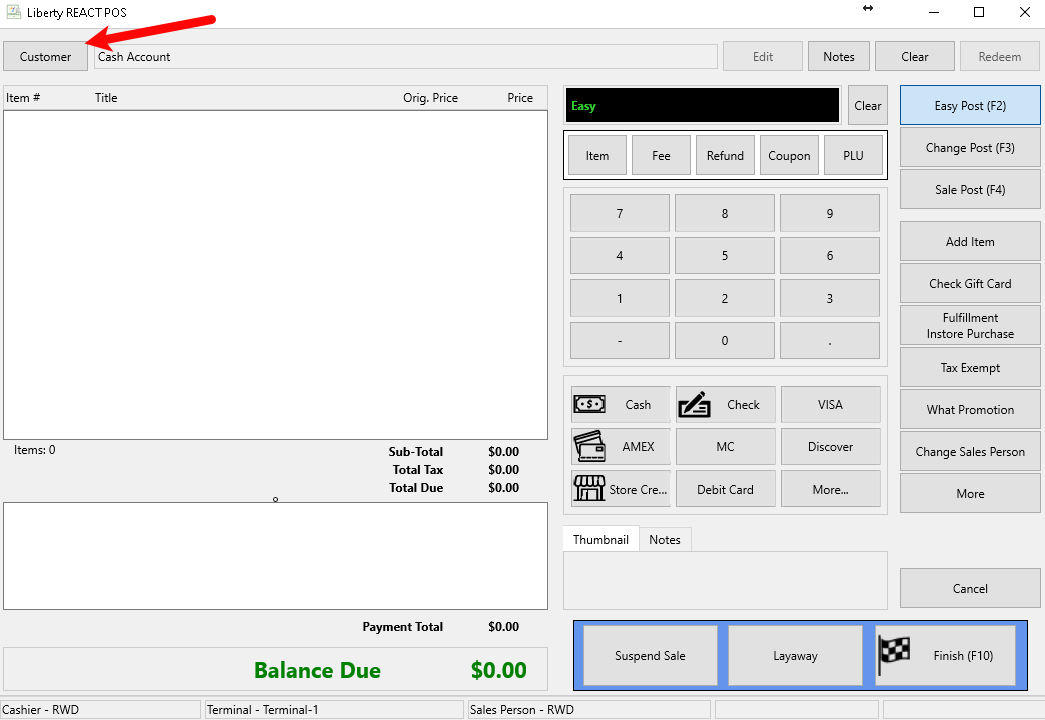Click the Cash Account customer field

(x=405, y=57)
